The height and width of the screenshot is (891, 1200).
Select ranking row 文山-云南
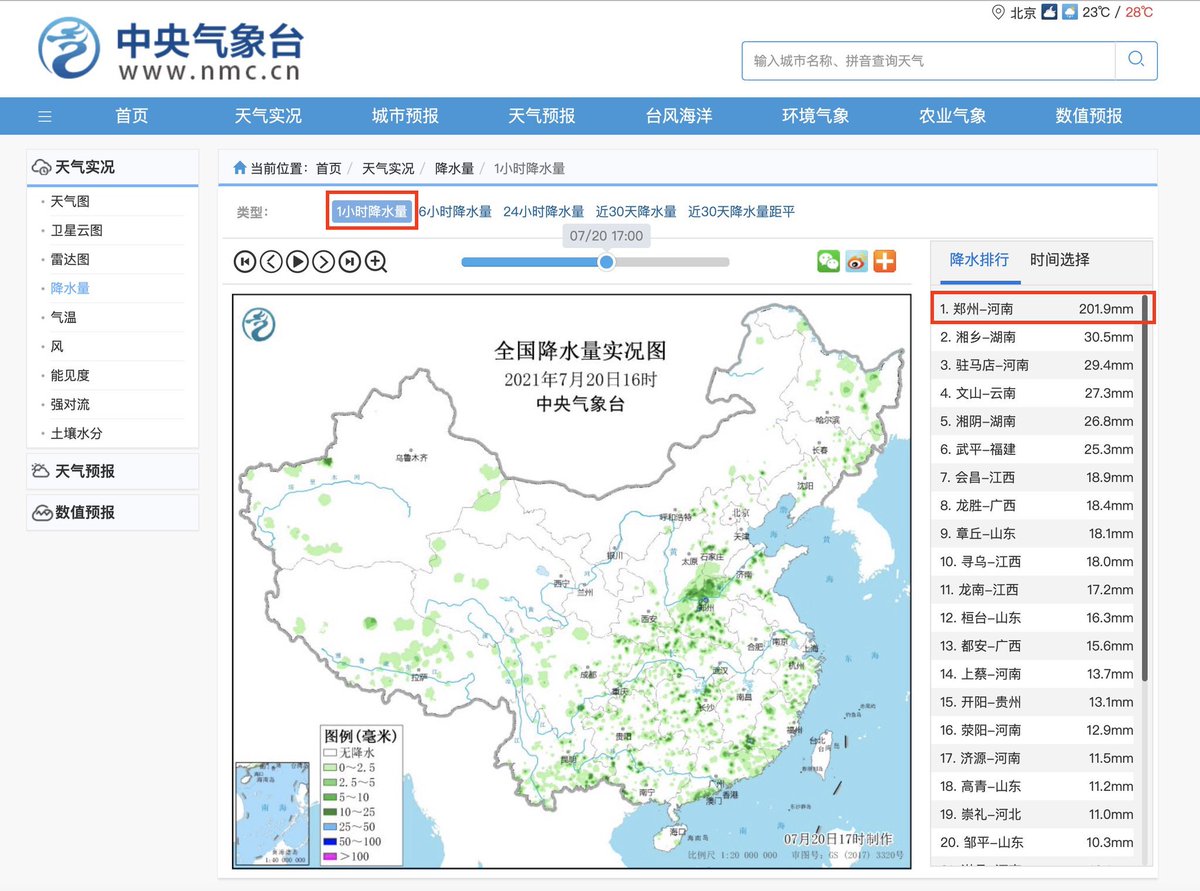(x=1037, y=393)
